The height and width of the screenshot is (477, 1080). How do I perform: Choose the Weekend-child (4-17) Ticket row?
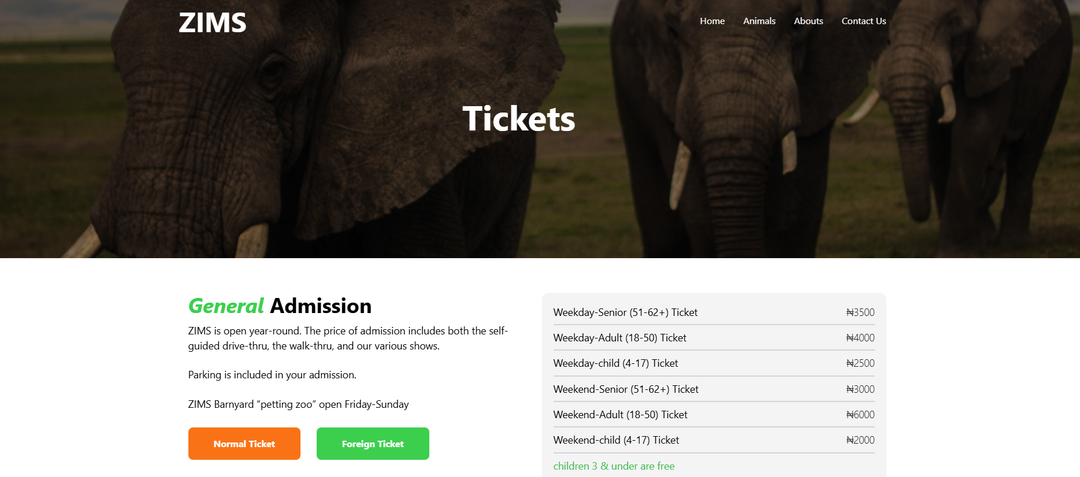coord(714,441)
